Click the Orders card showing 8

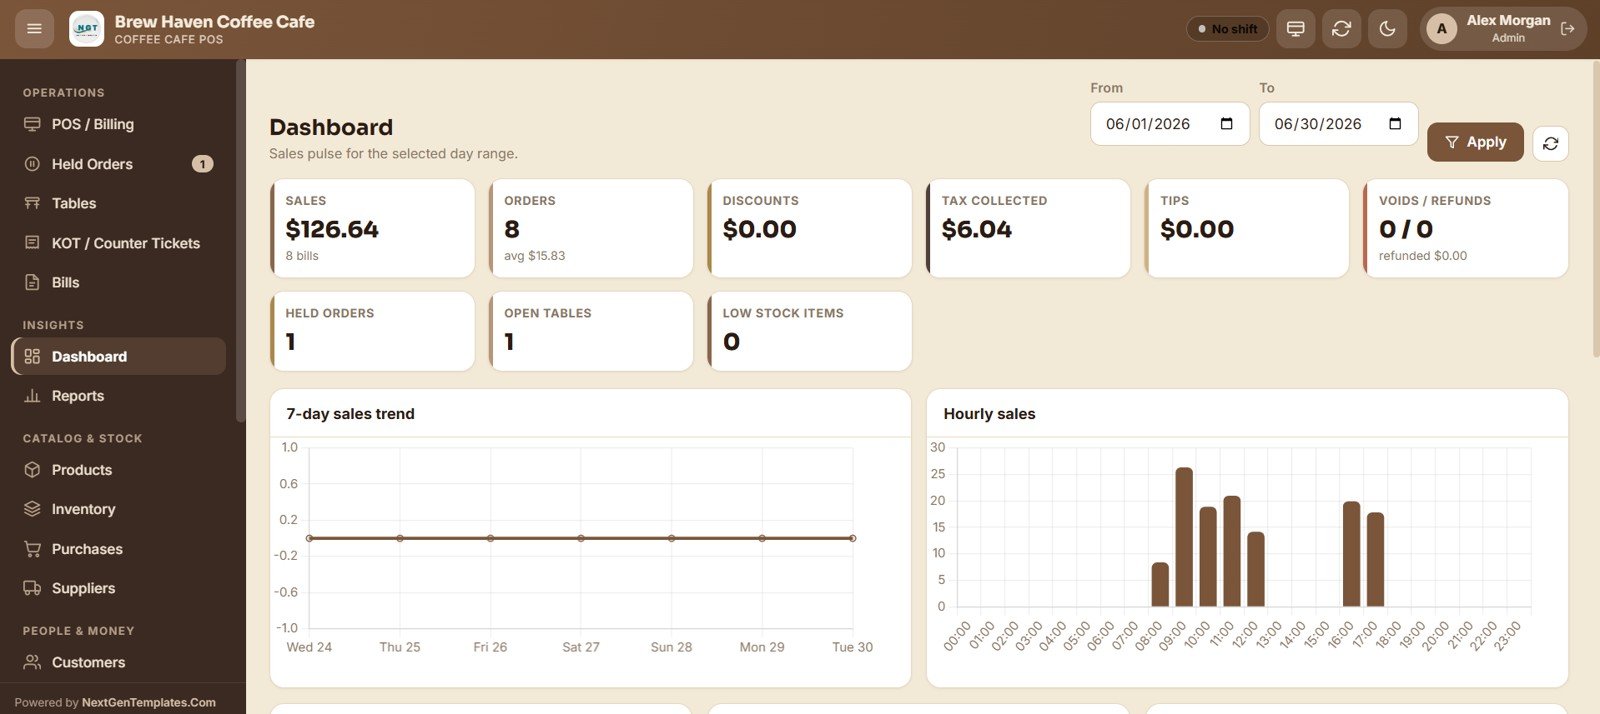tap(591, 228)
